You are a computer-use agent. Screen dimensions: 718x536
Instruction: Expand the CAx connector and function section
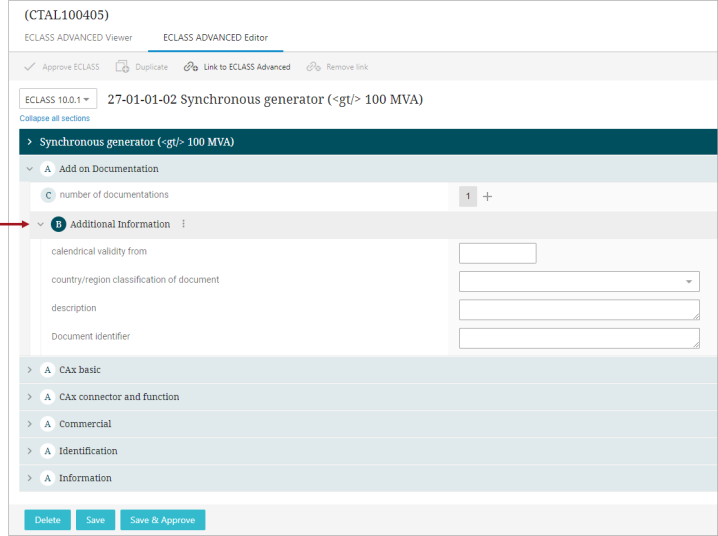pyautogui.click(x=30, y=397)
